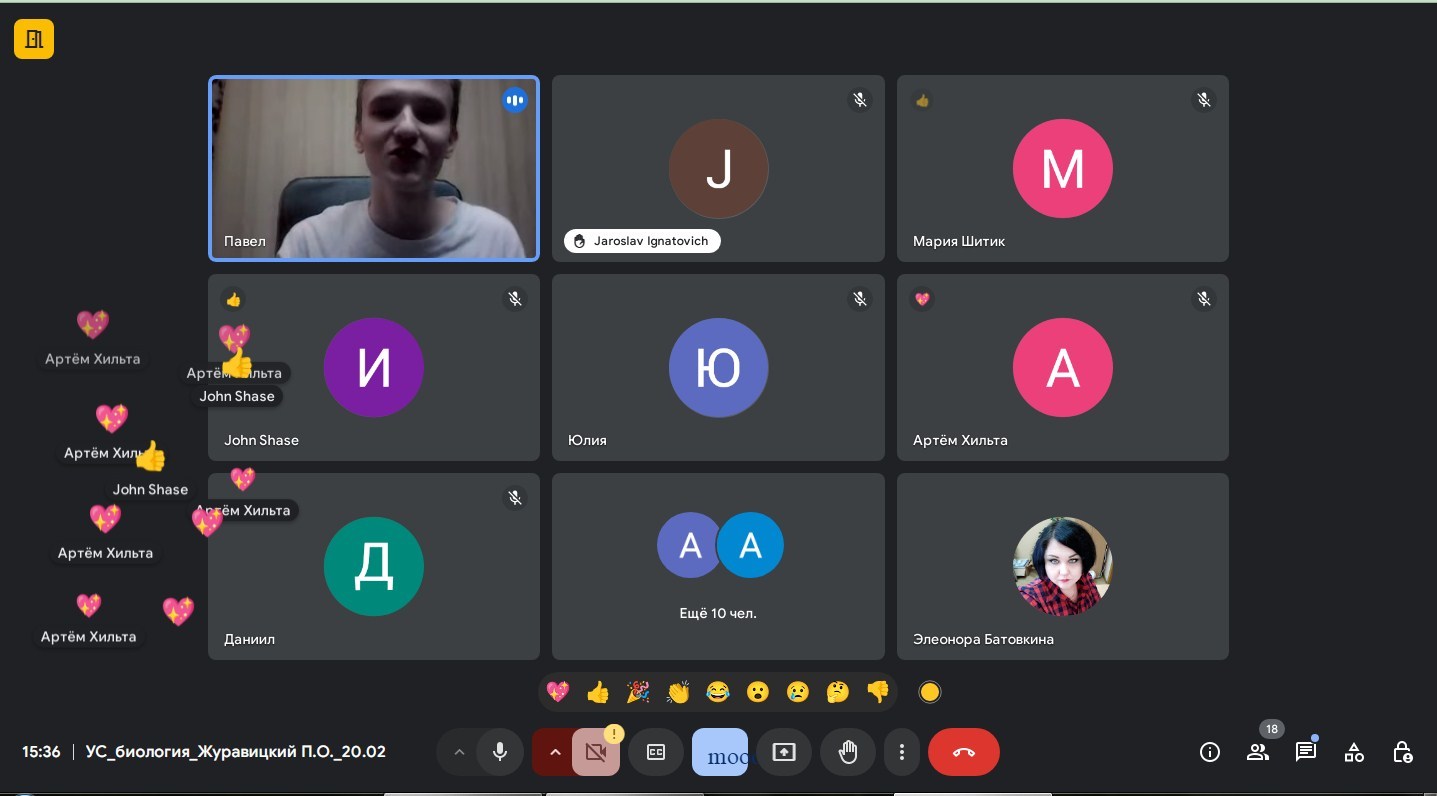Viewport: 1437px width, 796px height.
Task: Leave the call with red hang-up button
Action: pyautogui.click(x=963, y=752)
